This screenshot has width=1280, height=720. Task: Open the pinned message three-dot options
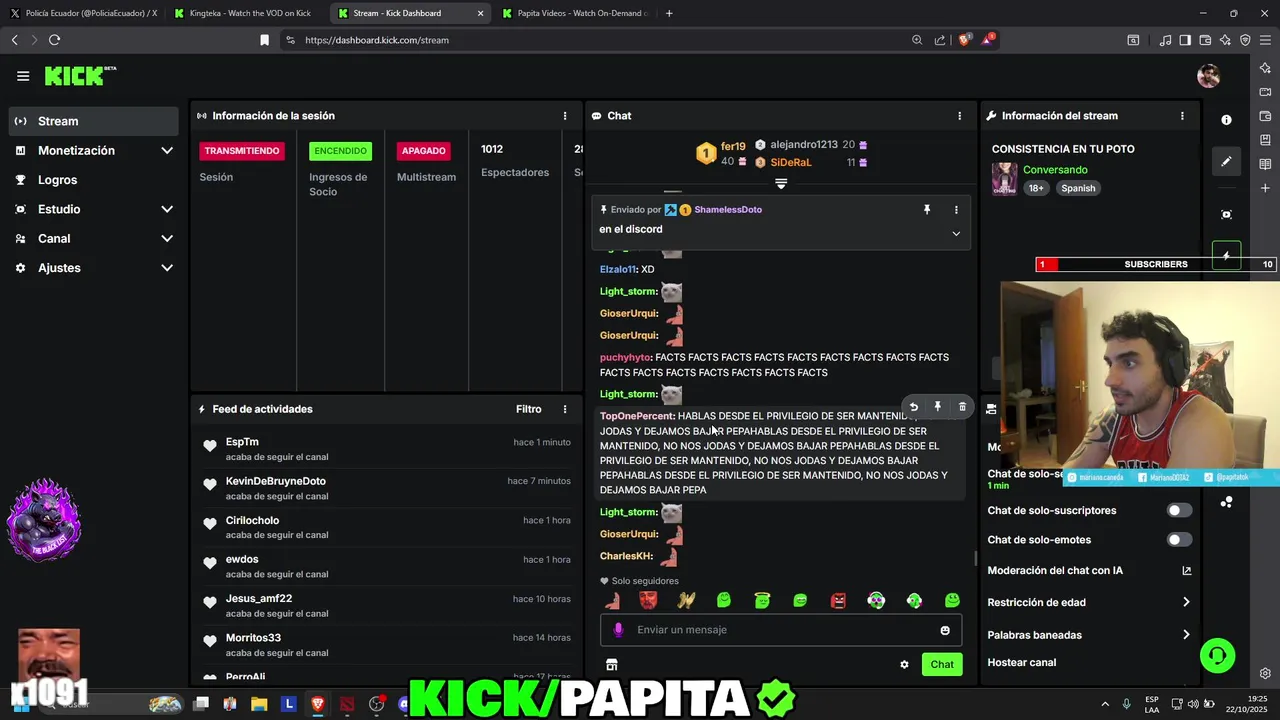(x=956, y=210)
